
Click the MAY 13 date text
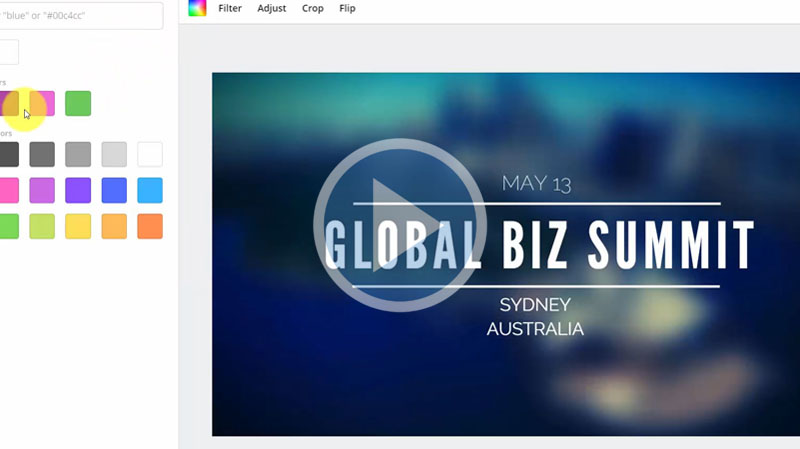[x=536, y=183]
